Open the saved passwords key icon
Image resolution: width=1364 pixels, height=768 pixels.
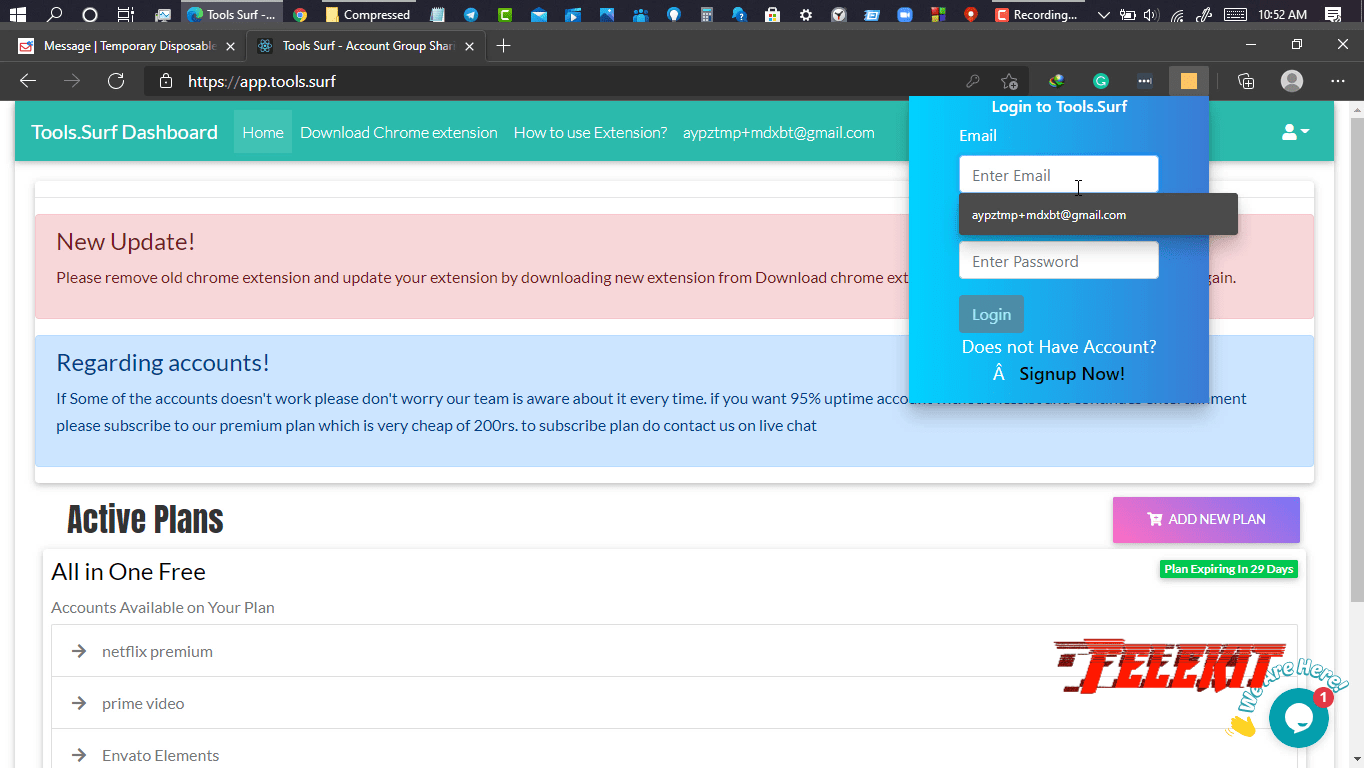pos(972,81)
